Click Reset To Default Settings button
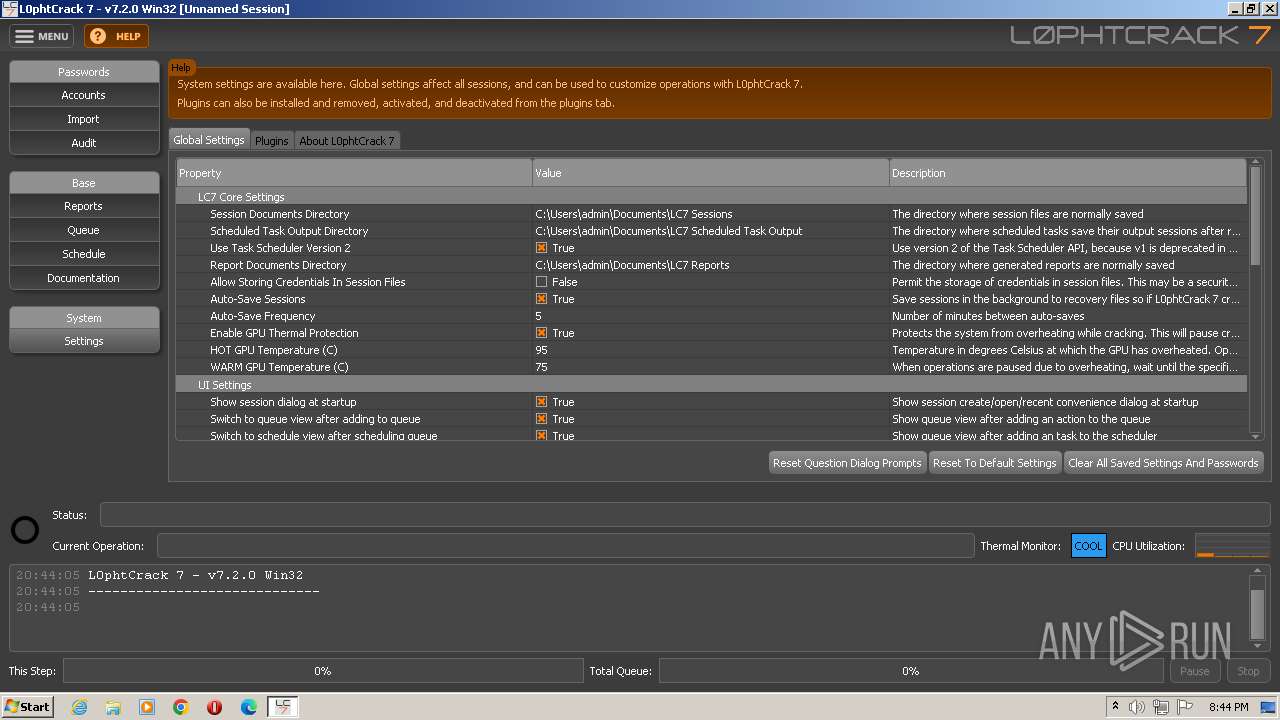Viewport: 1280px width, 720px height. (995, 463)
